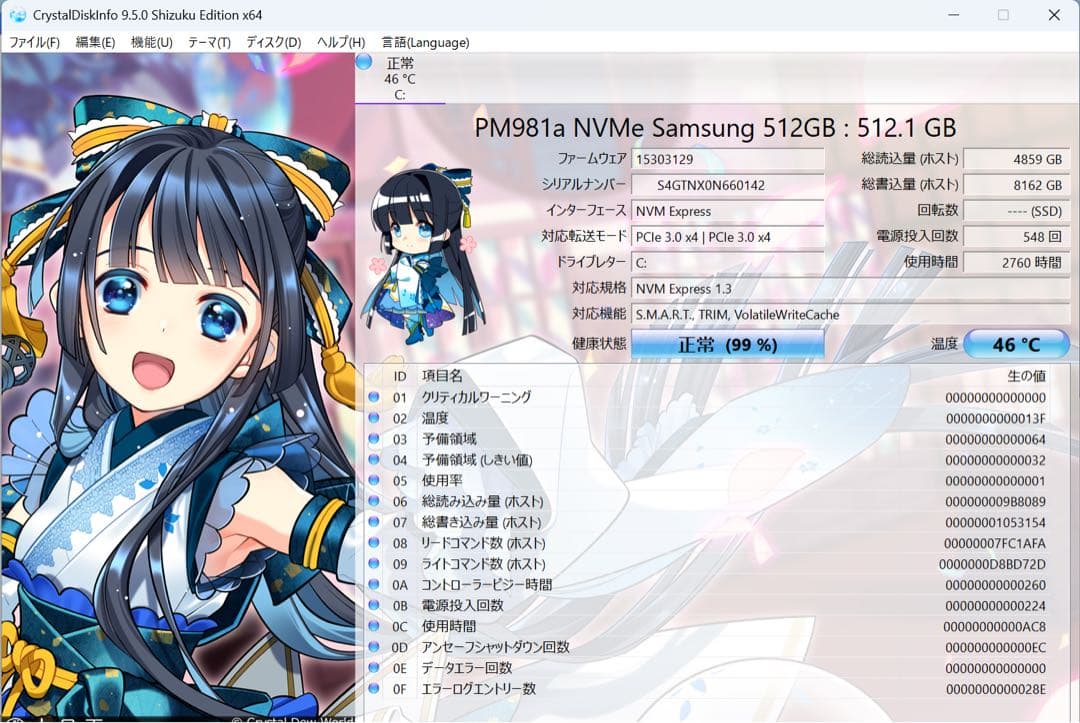Click the 46 ℃ temperature button
1080x723 pixels.
(1017, 343)
